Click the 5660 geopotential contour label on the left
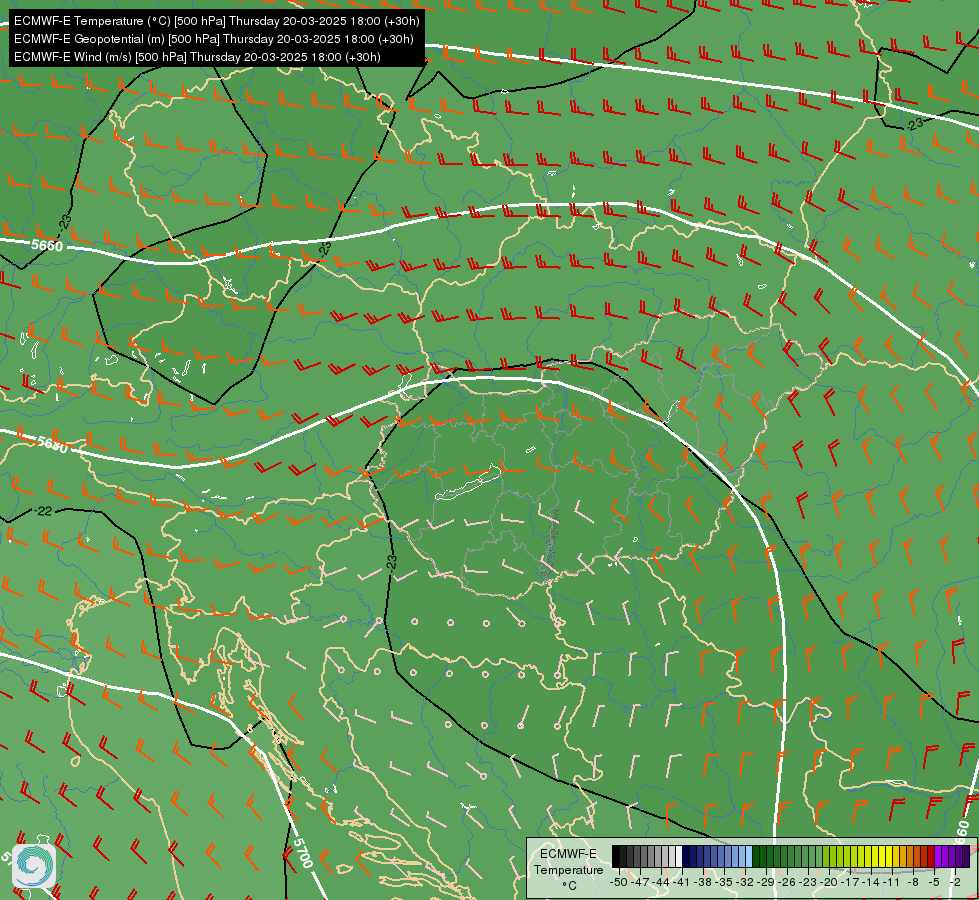Image resolution: width=979 pixels, height=900 pixels. coord(47,245)
